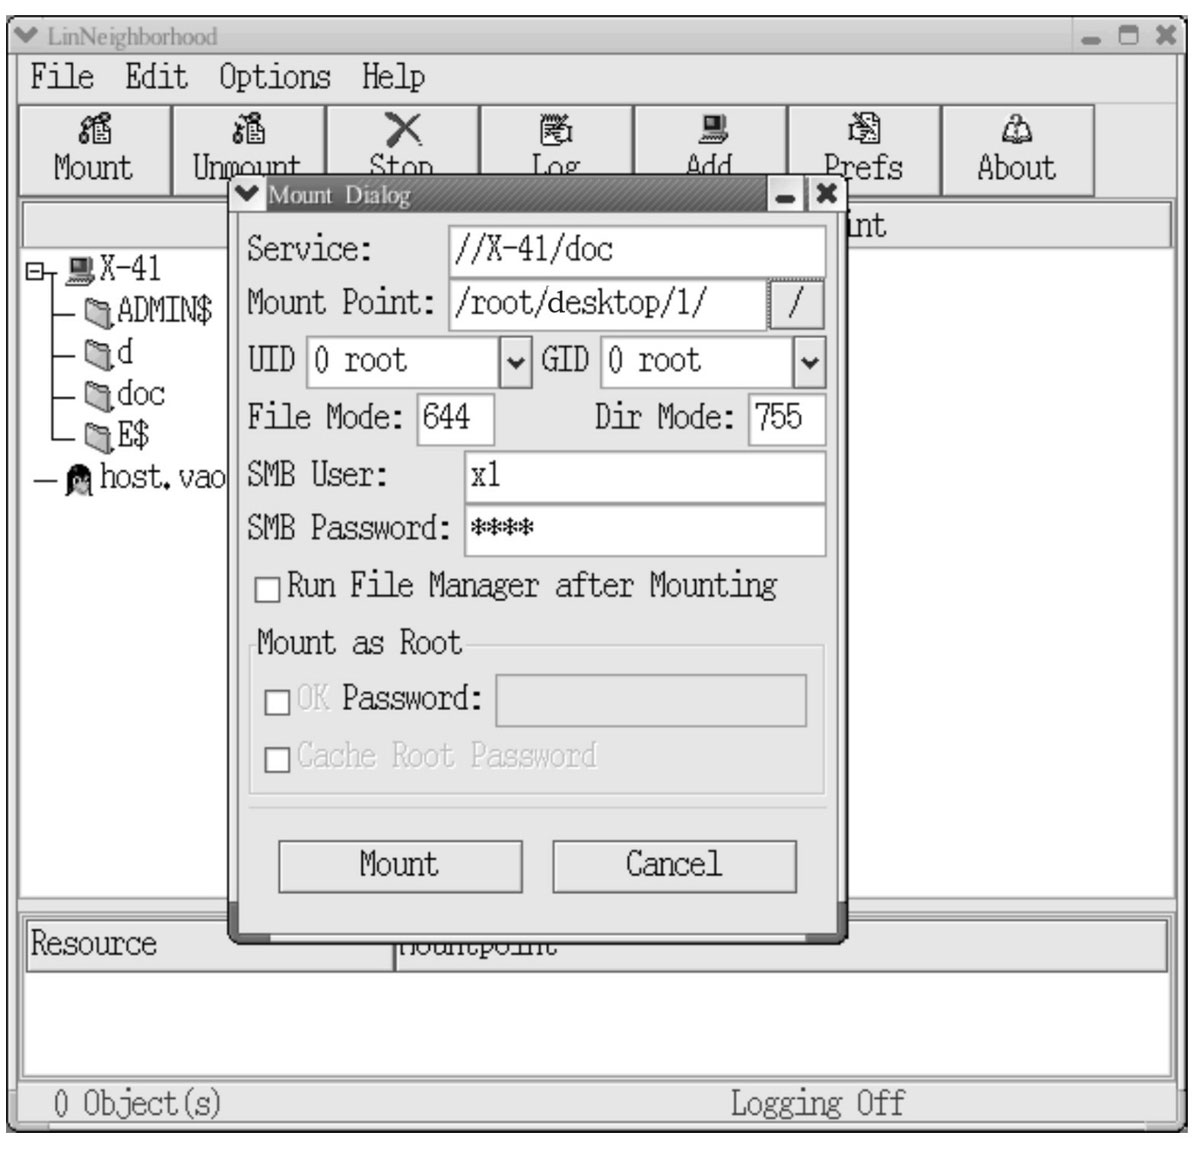
Task: Open the About toolbar icon
Action: pos(1017,130)
